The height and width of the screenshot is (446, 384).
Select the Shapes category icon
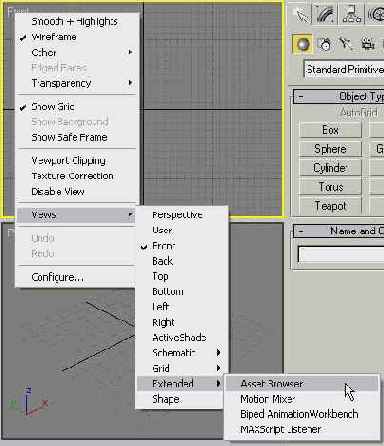[x=325, y=44]
